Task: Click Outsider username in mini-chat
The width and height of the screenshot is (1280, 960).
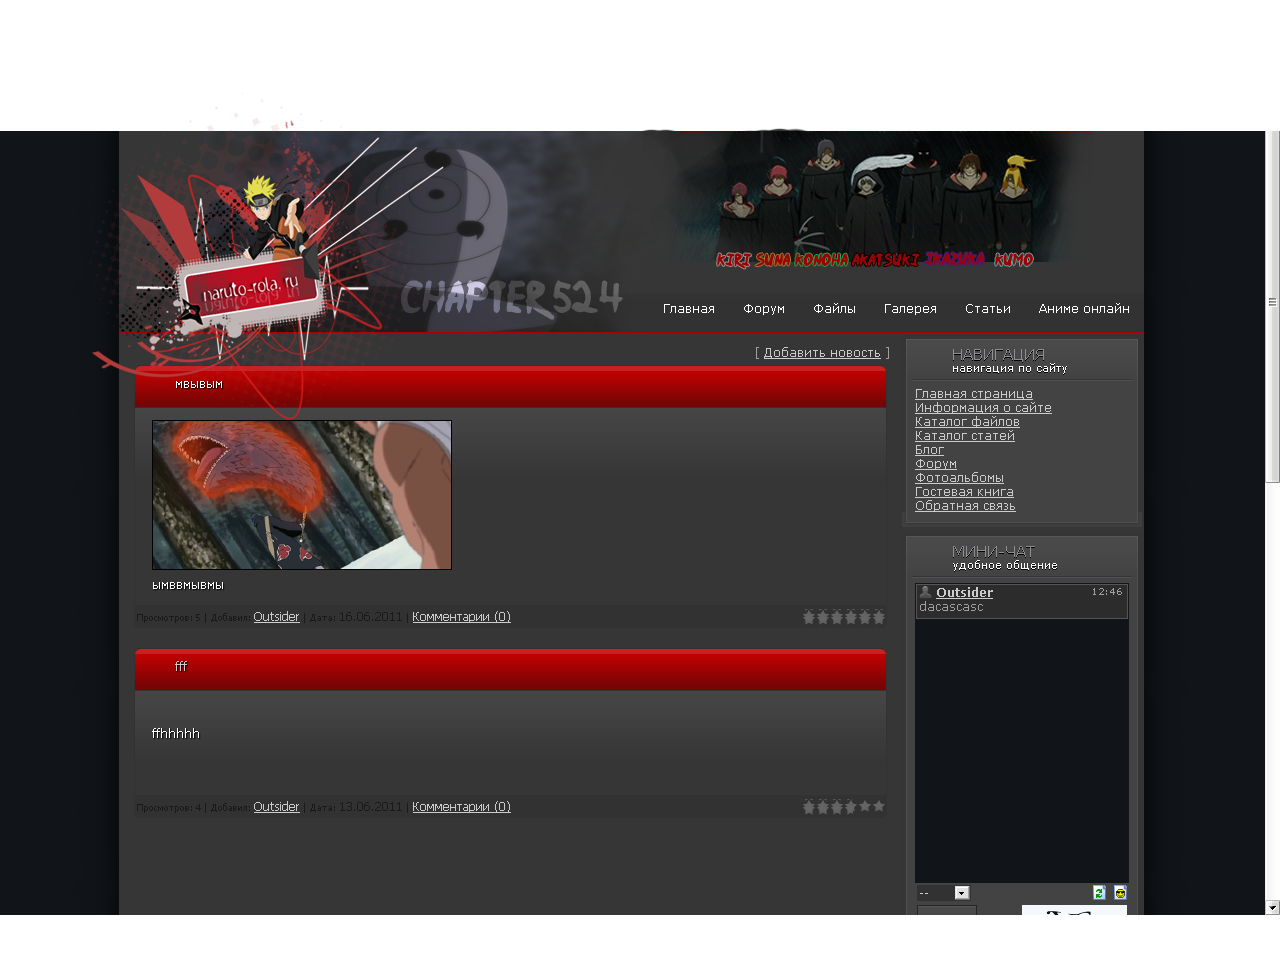Action: (964, 593)
